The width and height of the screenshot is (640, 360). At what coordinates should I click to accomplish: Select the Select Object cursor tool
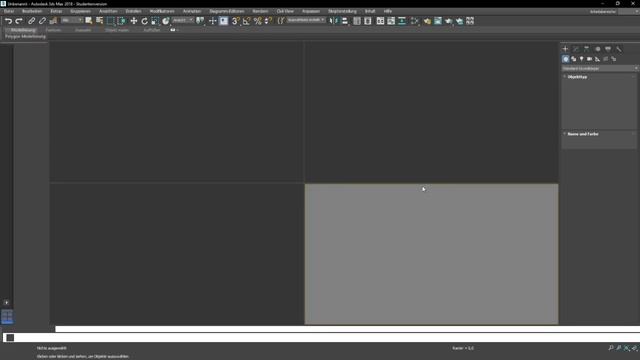(x=89, y=21)
